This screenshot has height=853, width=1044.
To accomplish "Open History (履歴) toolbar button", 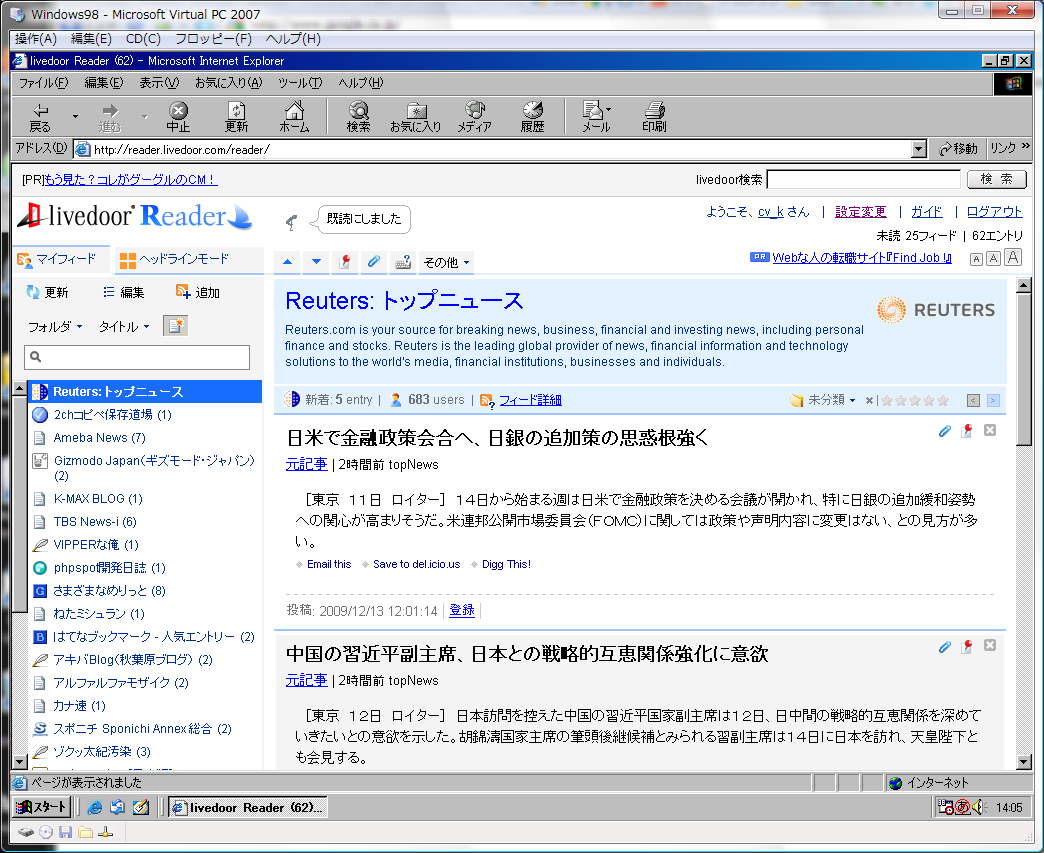I will 533,117.
